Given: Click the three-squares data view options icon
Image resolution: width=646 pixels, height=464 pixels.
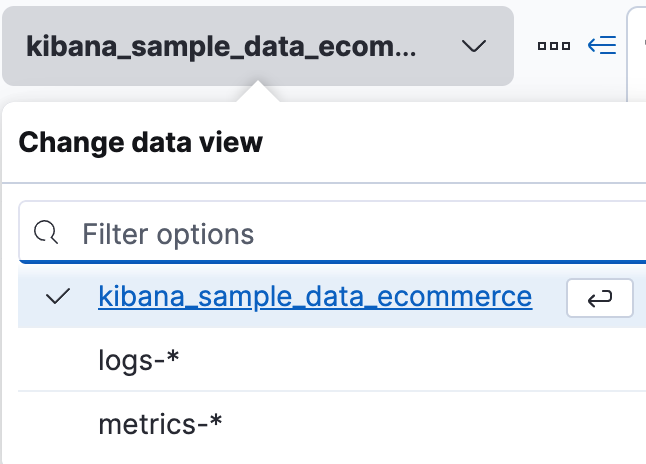Looking at the screenshot, I should click(x=553, y=46).
